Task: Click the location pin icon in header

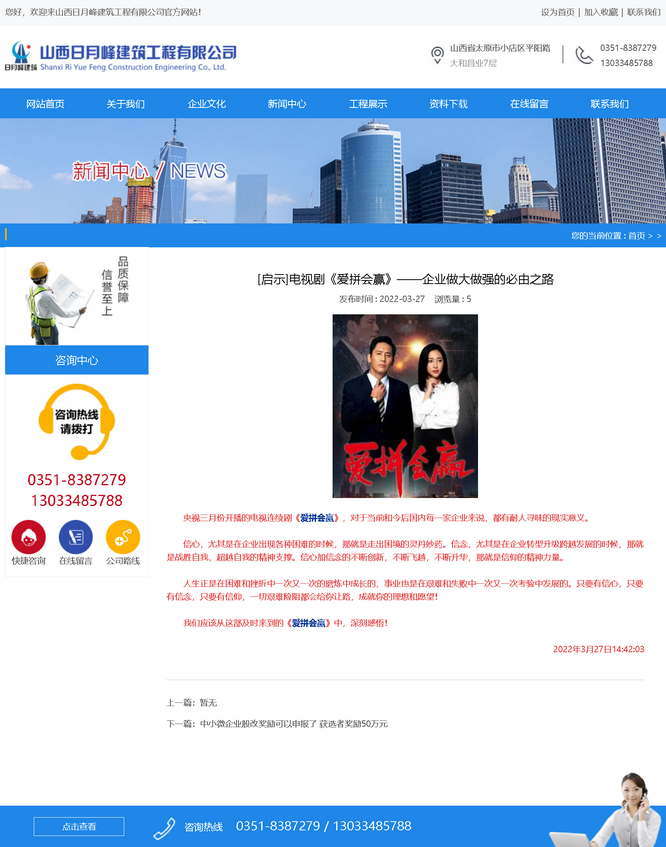Action: 437,55
